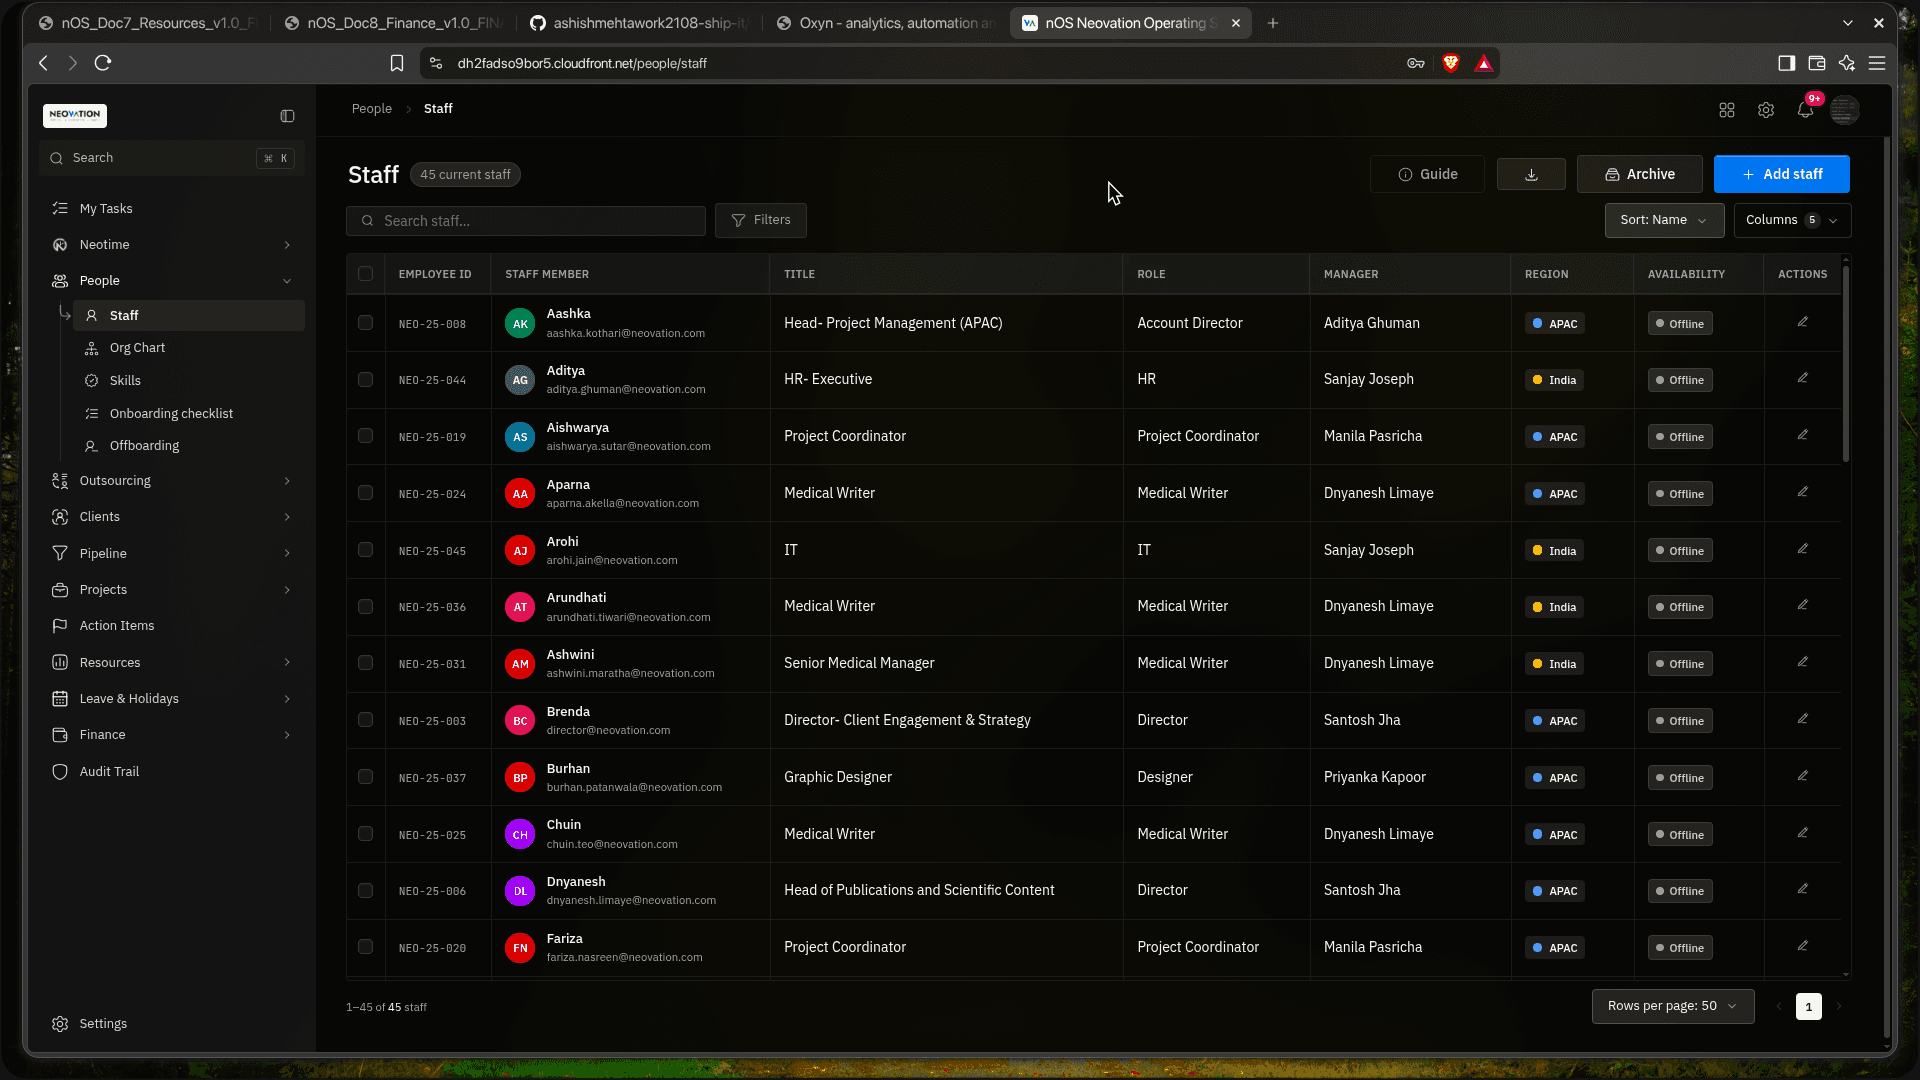The width and height of the screenshot is (1920, 1080).
Task: Open the settings gear in top header
Action: [1766, 110]
